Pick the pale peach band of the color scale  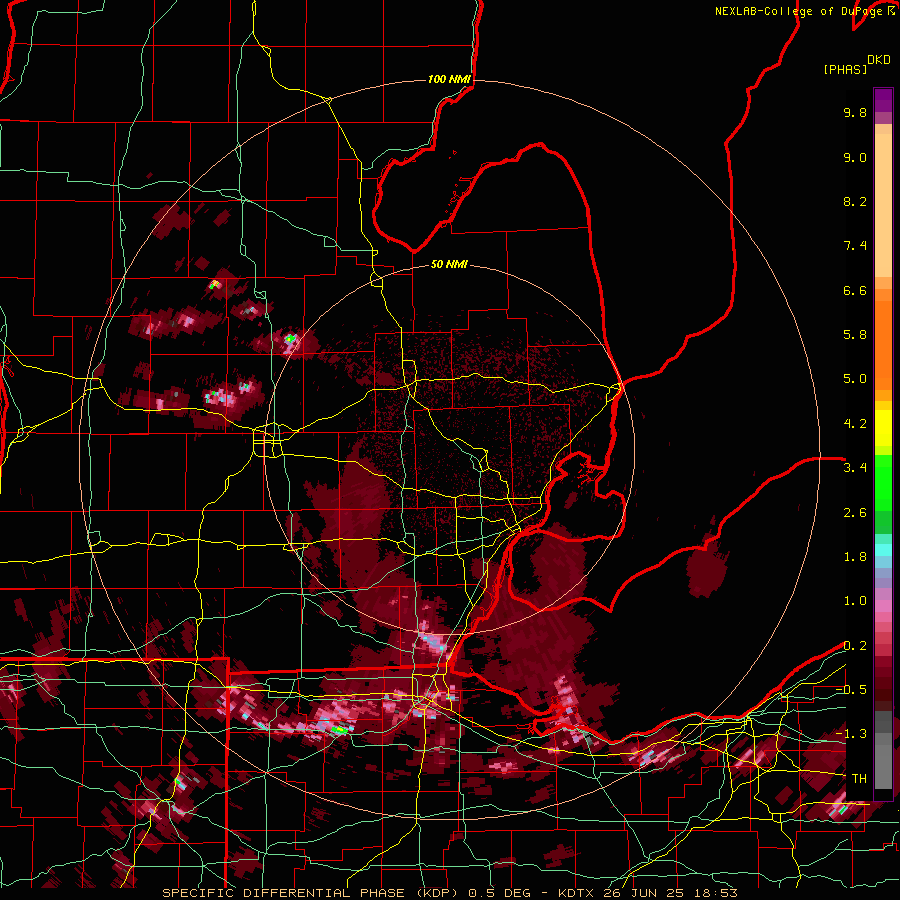coord(883,205)
